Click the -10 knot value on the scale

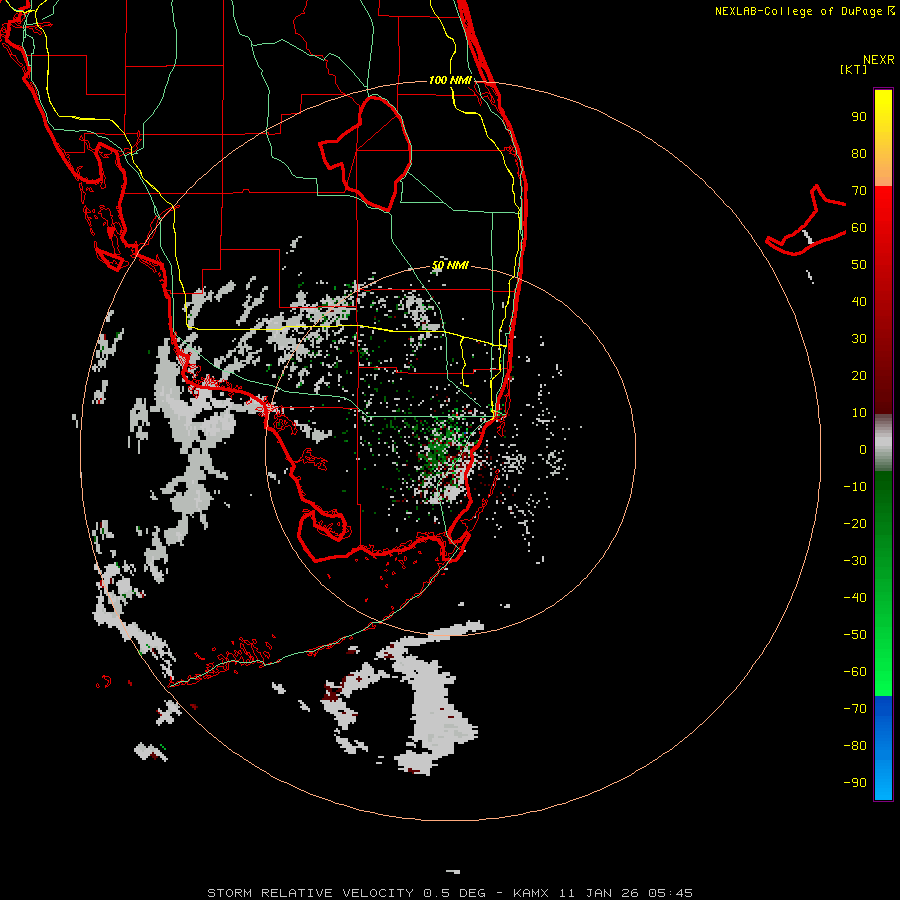[855, 487]
